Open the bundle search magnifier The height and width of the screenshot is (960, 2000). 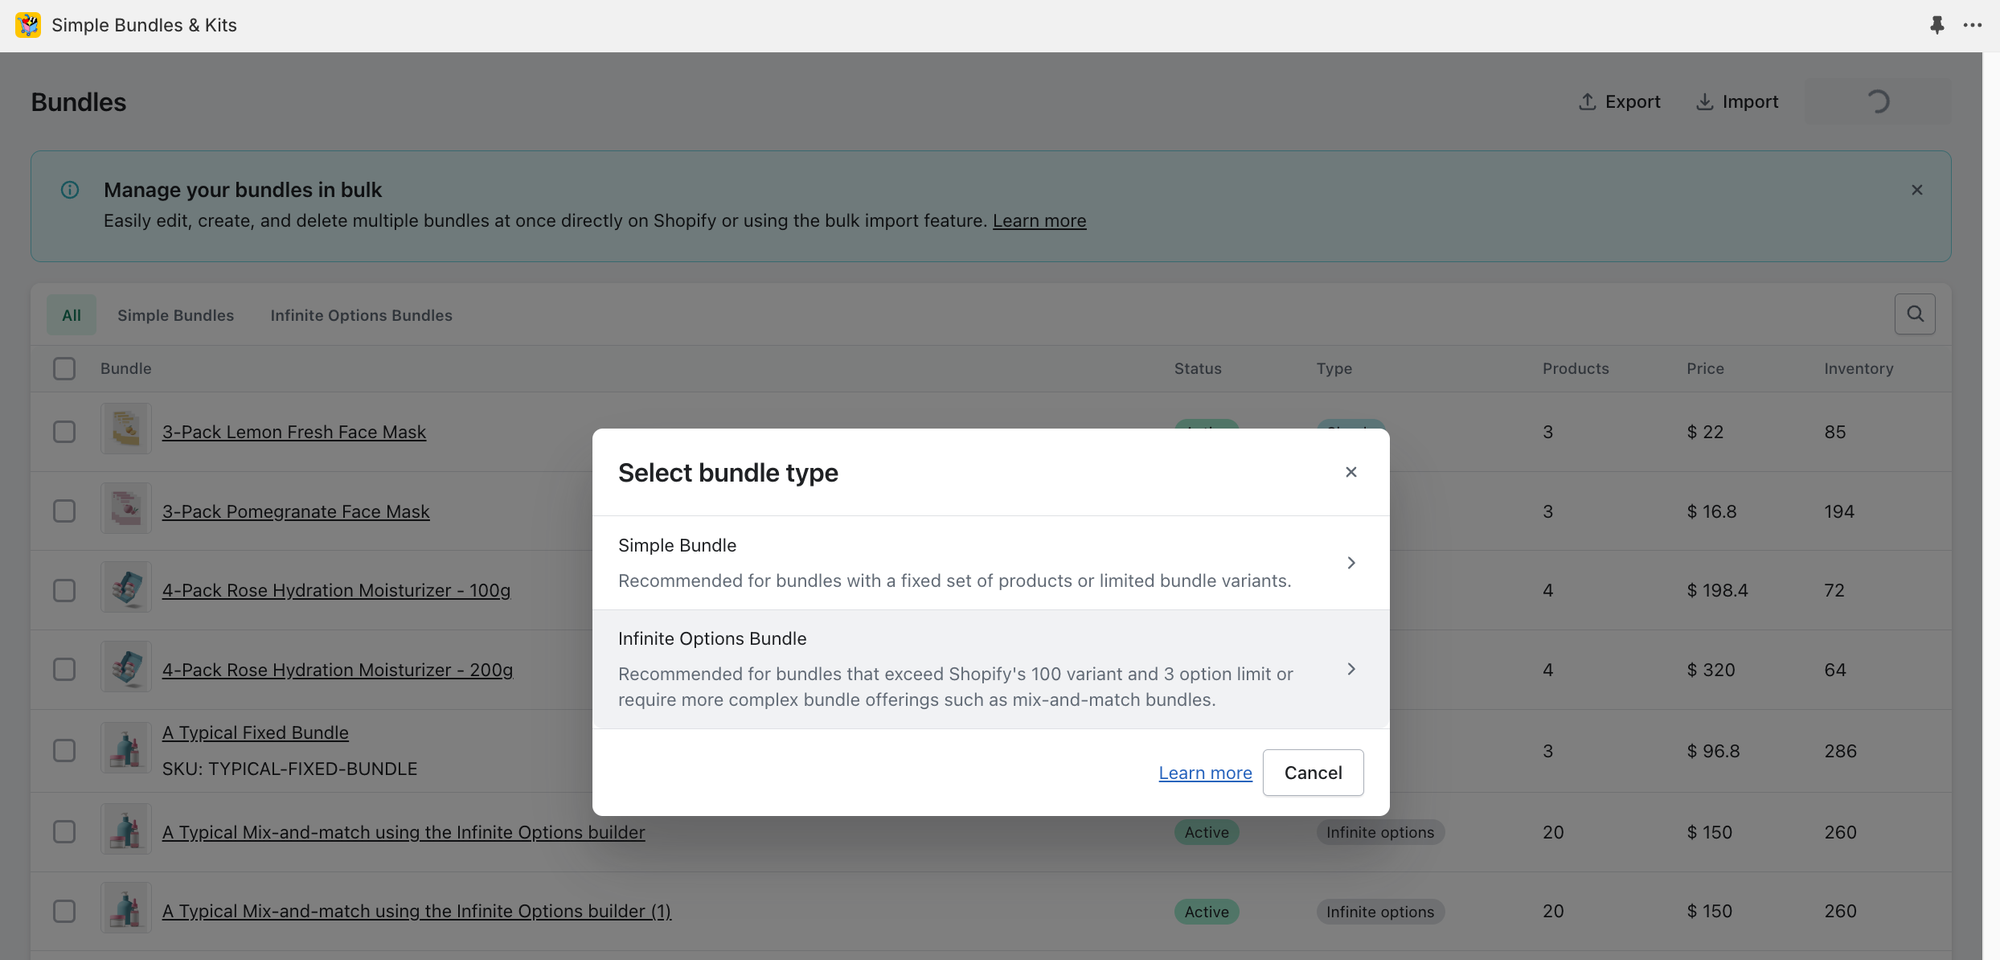(1915, 314)
